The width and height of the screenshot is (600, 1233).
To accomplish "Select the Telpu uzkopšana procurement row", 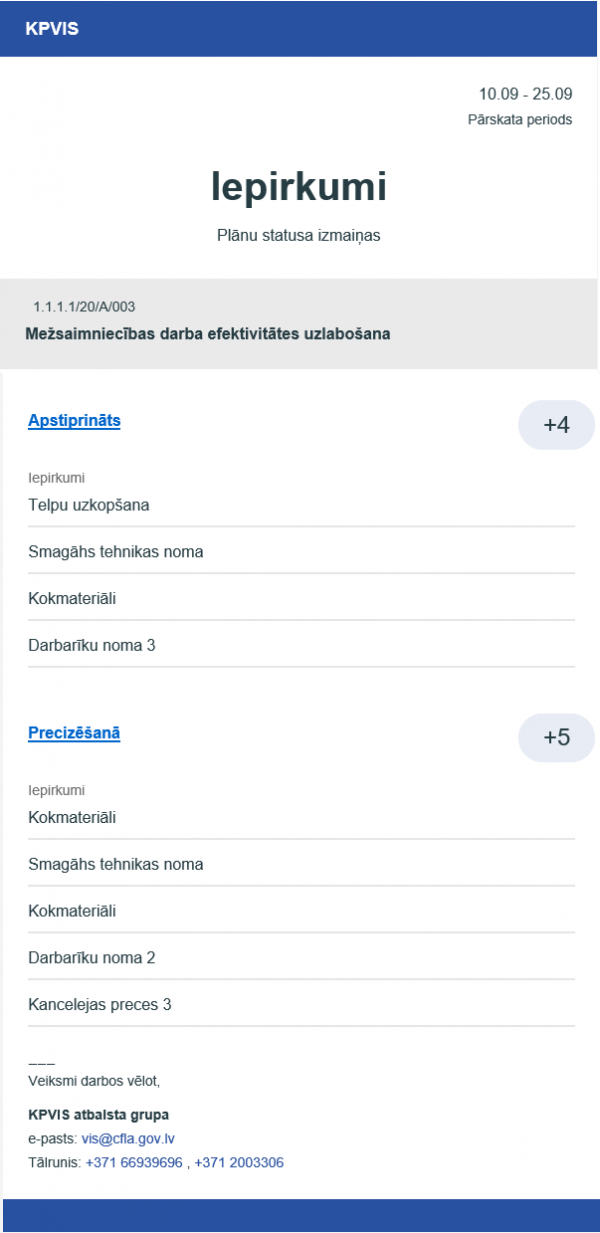I will tap(89, 505).
